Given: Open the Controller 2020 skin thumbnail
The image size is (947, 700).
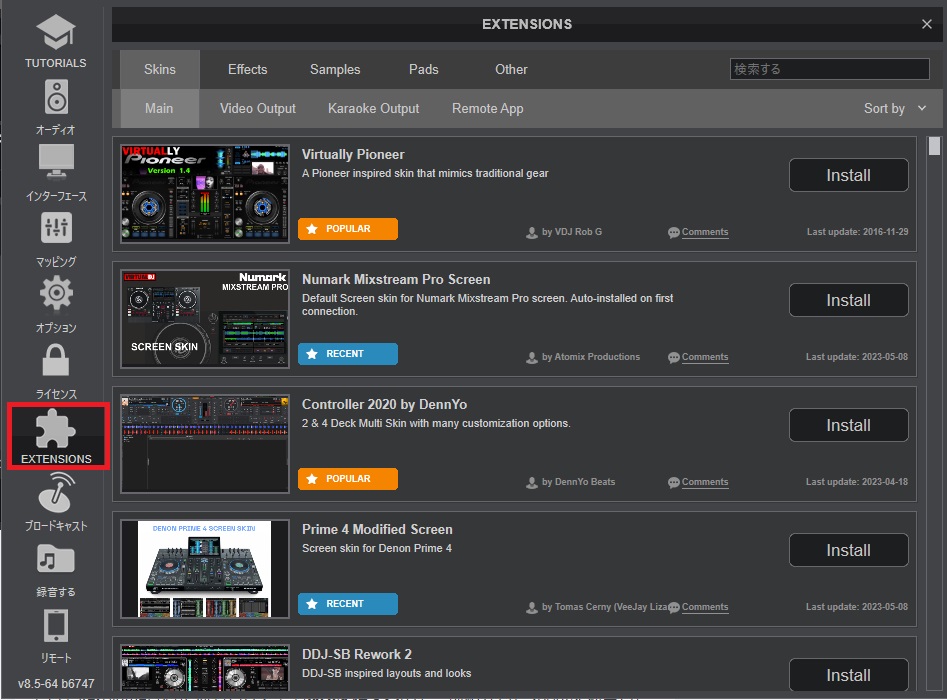Looking at the screenshot, I should coord(205,444).
